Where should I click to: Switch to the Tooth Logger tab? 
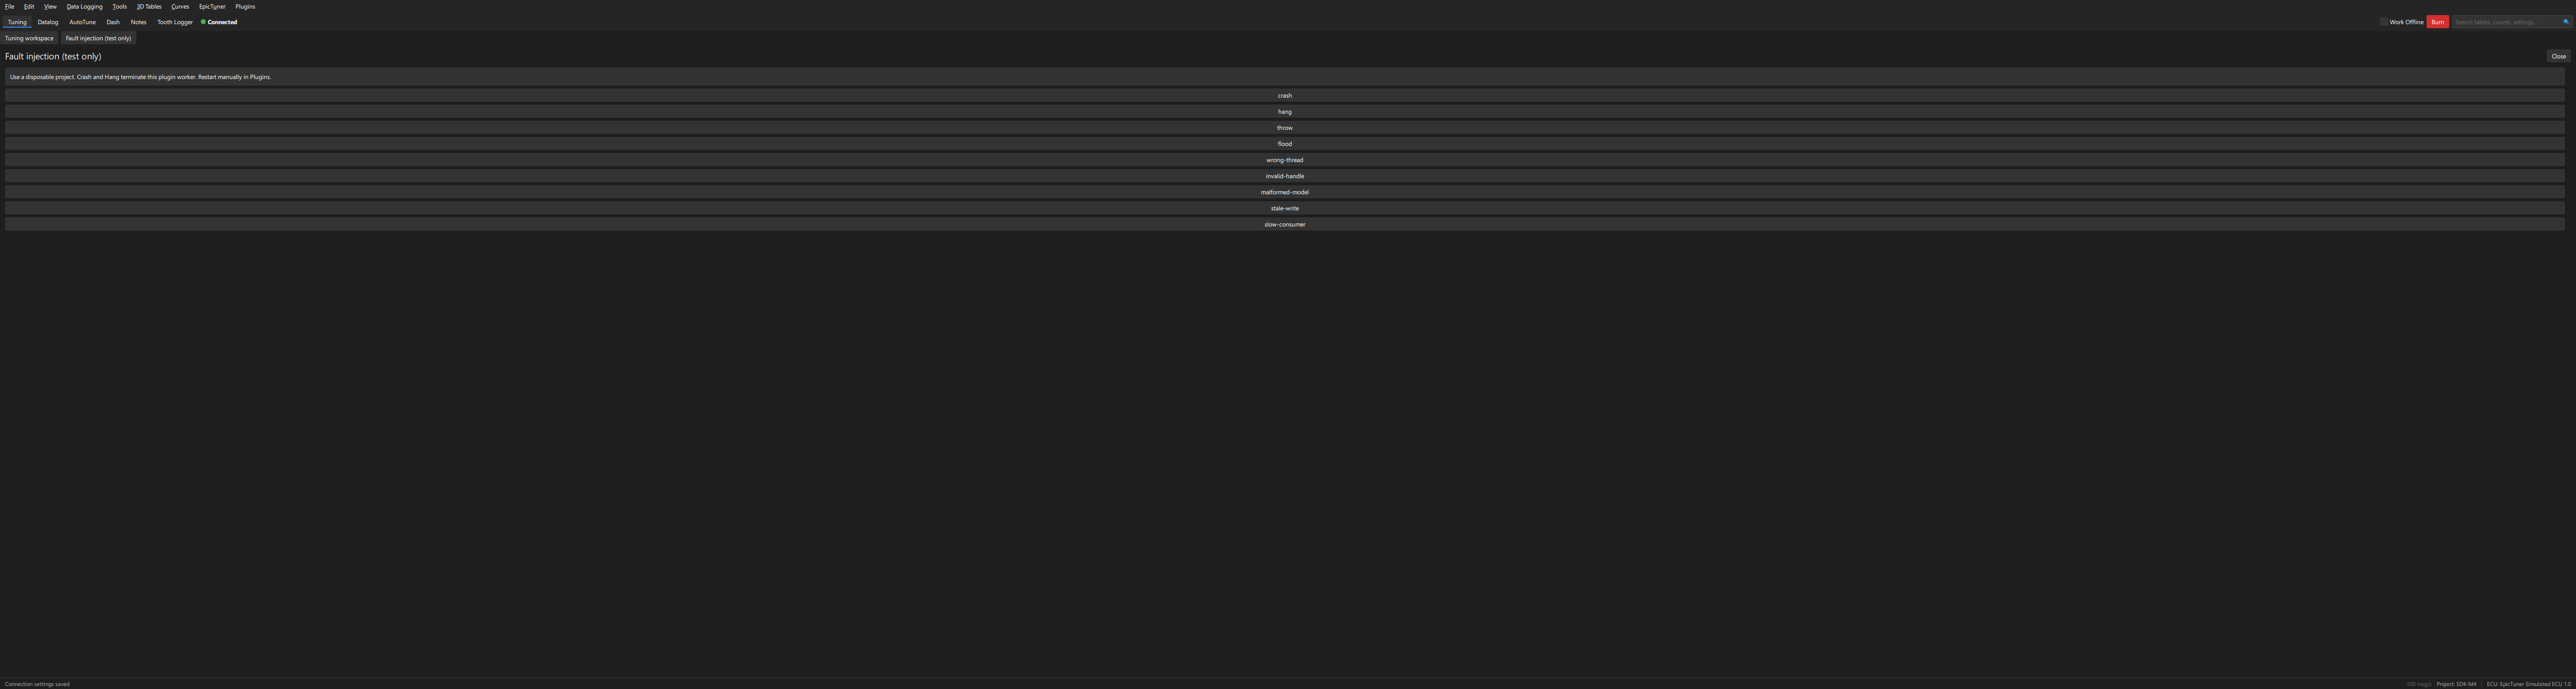[x=175, y=22]
